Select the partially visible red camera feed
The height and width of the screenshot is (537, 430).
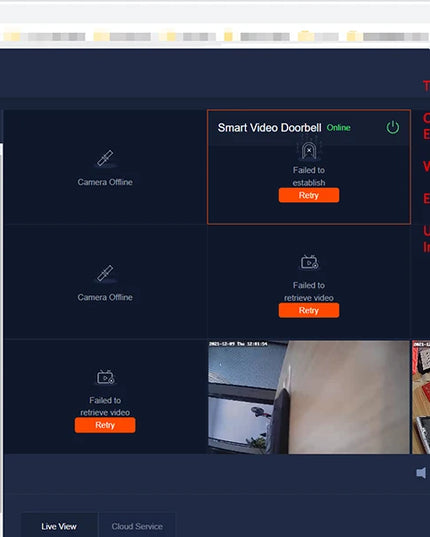pos(421,397)
